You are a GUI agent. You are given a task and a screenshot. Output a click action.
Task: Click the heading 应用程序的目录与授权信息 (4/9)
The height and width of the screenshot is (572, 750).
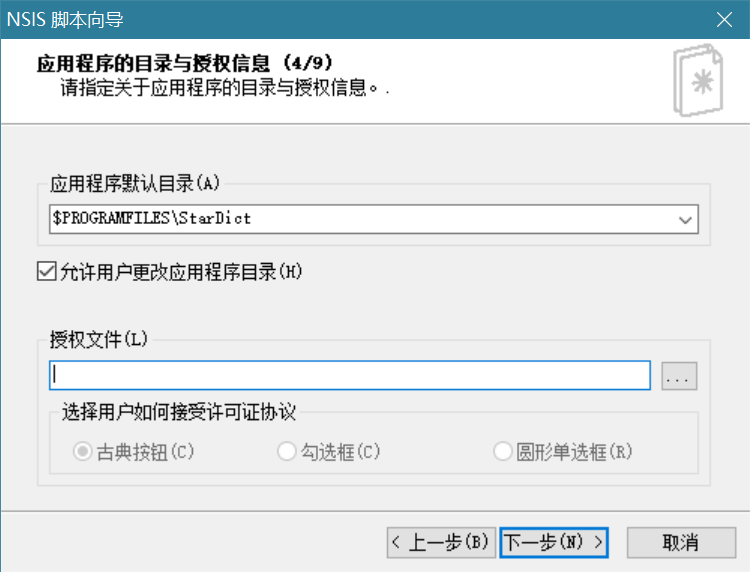(x=184, y=65)
